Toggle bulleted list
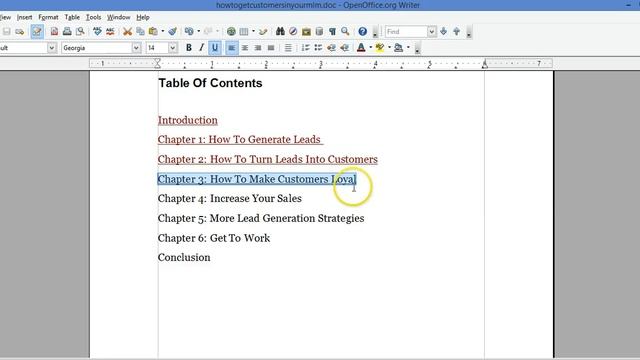The image size is (640, 360). [x=318, y=48]
